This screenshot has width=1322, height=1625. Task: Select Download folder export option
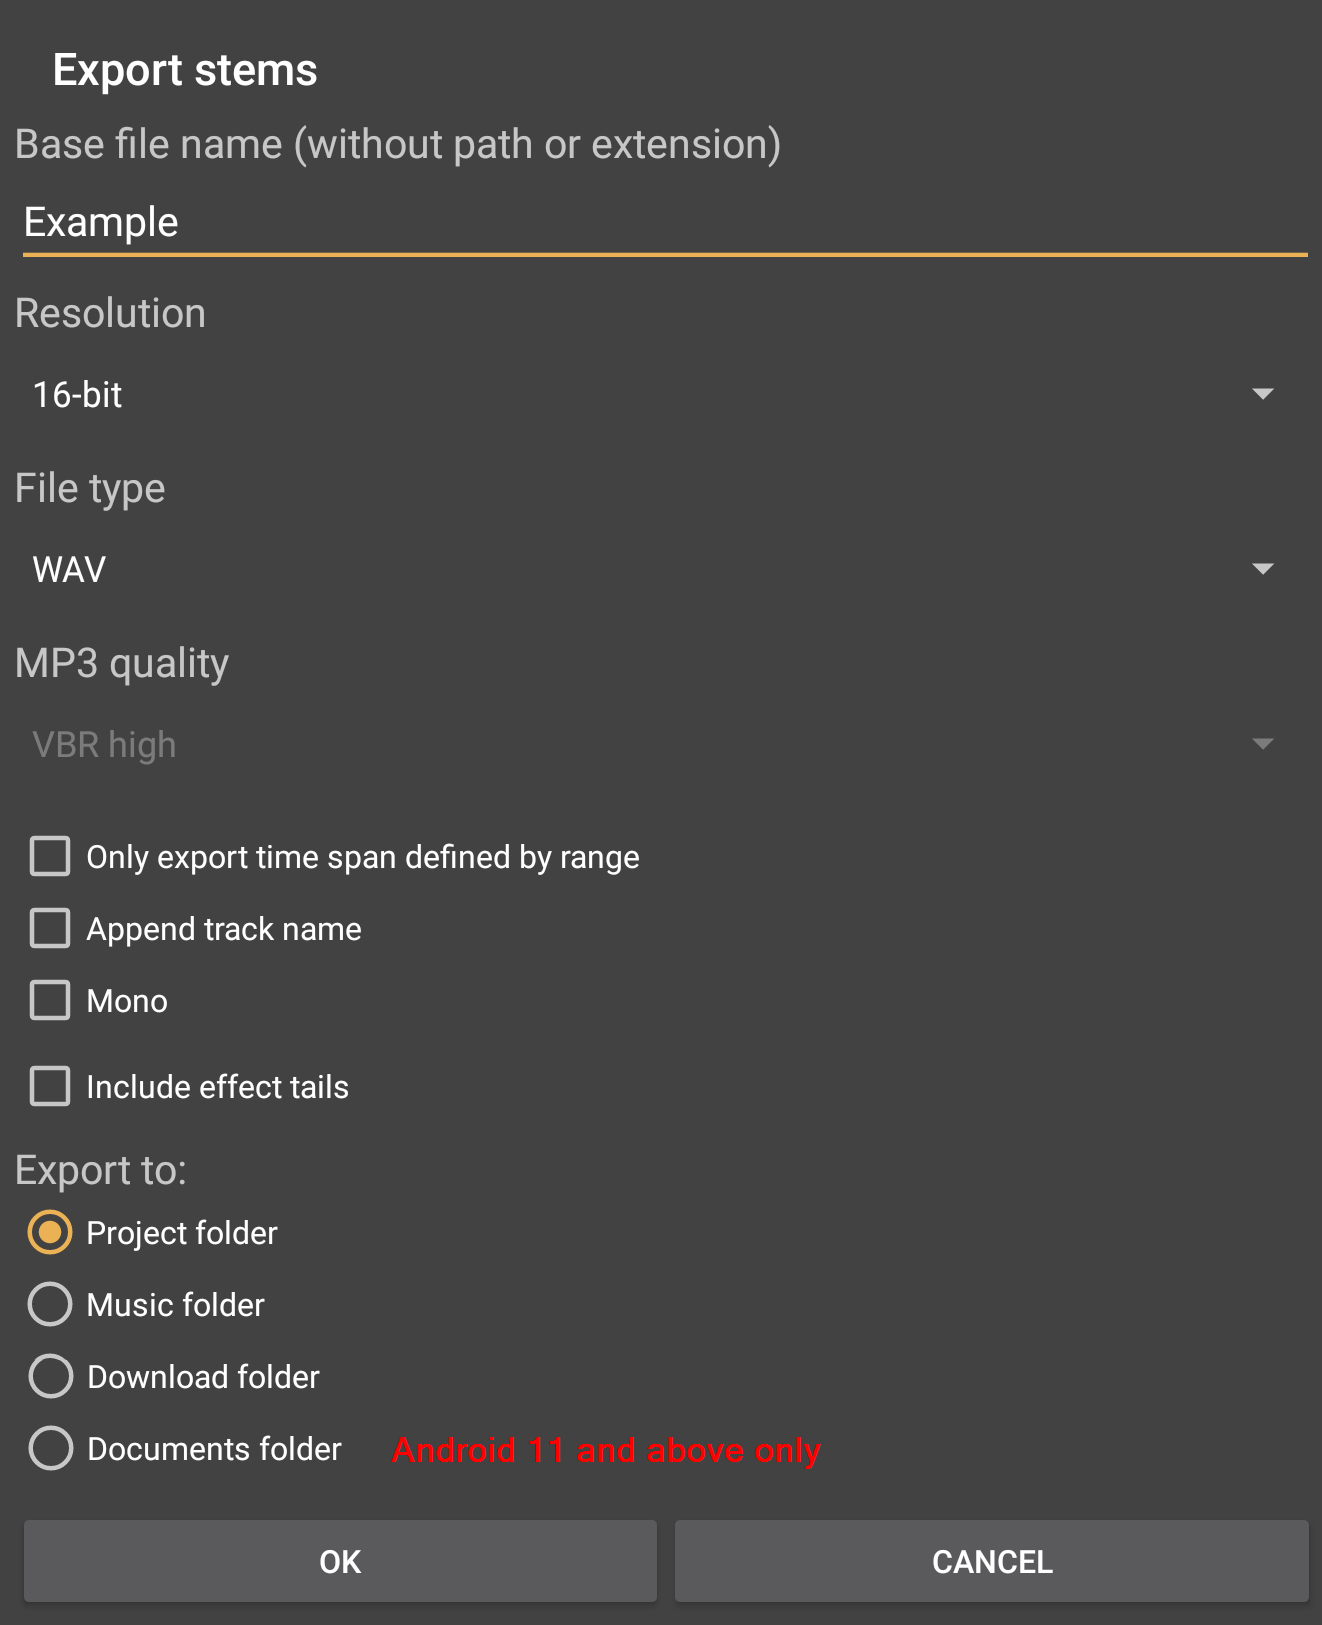tap(50, 1377)
